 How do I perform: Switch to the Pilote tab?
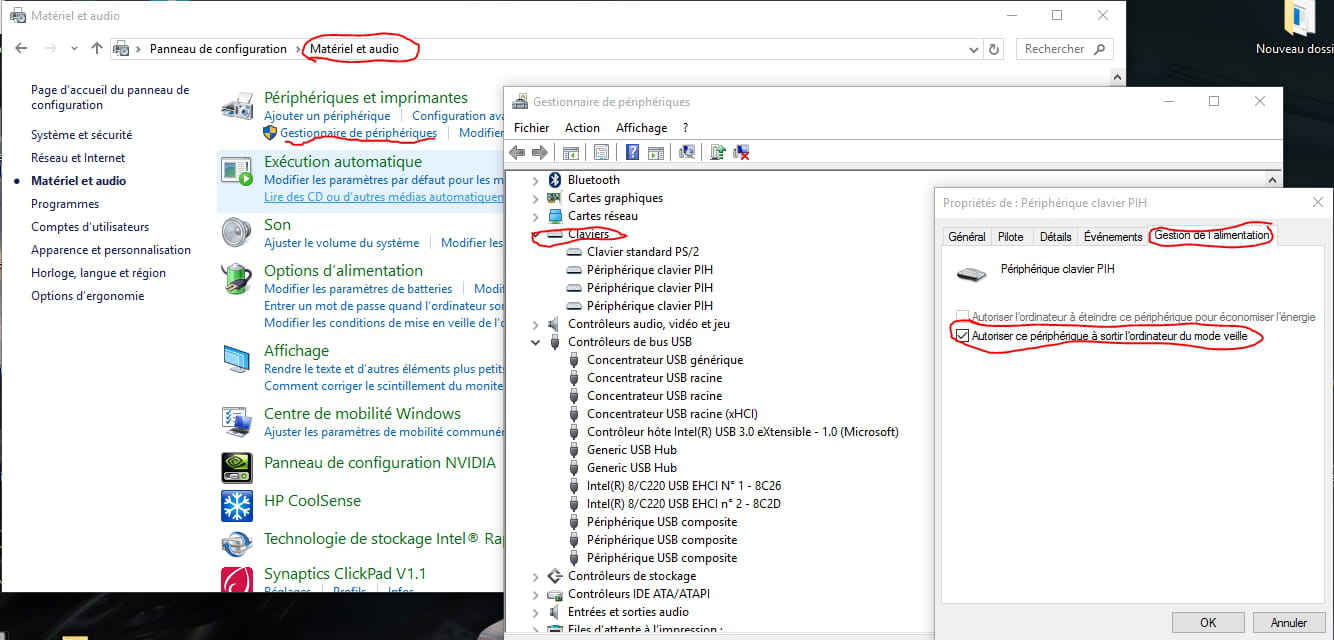tap(1010, 237)
